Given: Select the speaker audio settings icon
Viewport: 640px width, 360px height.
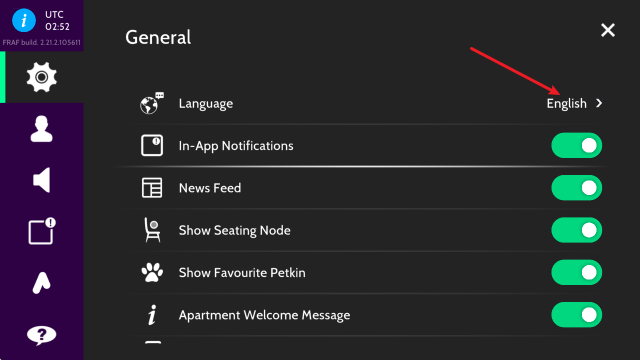Looking at the screenshot, I should [x=42, y=180].
